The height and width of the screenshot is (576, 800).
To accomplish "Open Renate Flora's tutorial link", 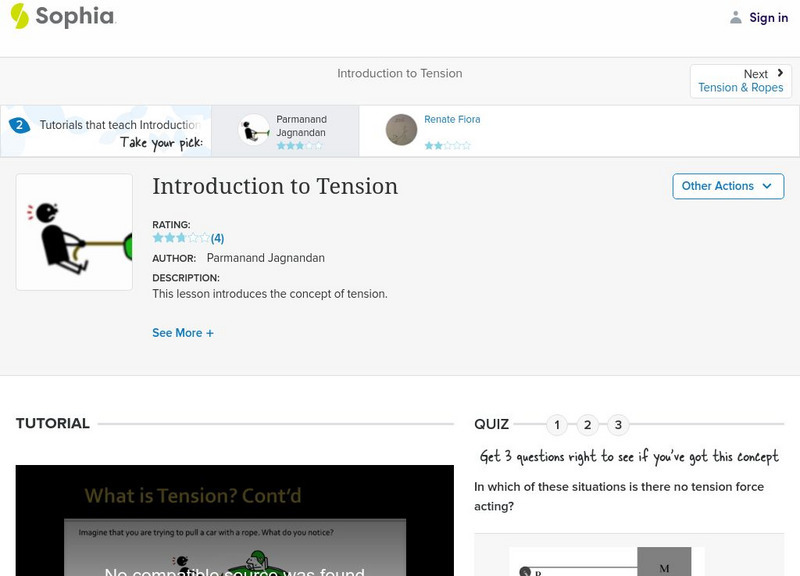I will coord(452,119).
